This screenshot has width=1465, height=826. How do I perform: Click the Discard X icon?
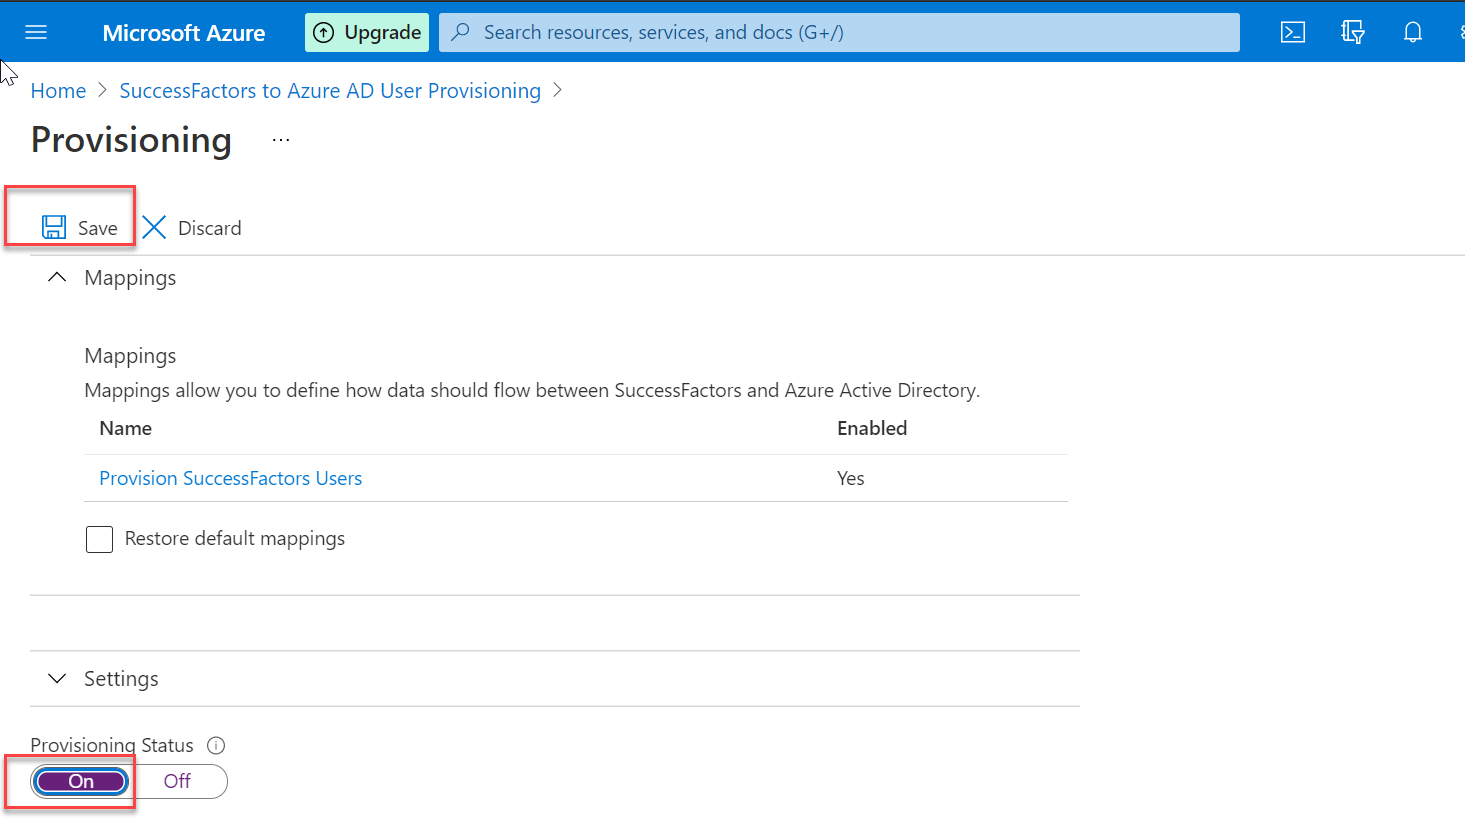click(154, 227)
